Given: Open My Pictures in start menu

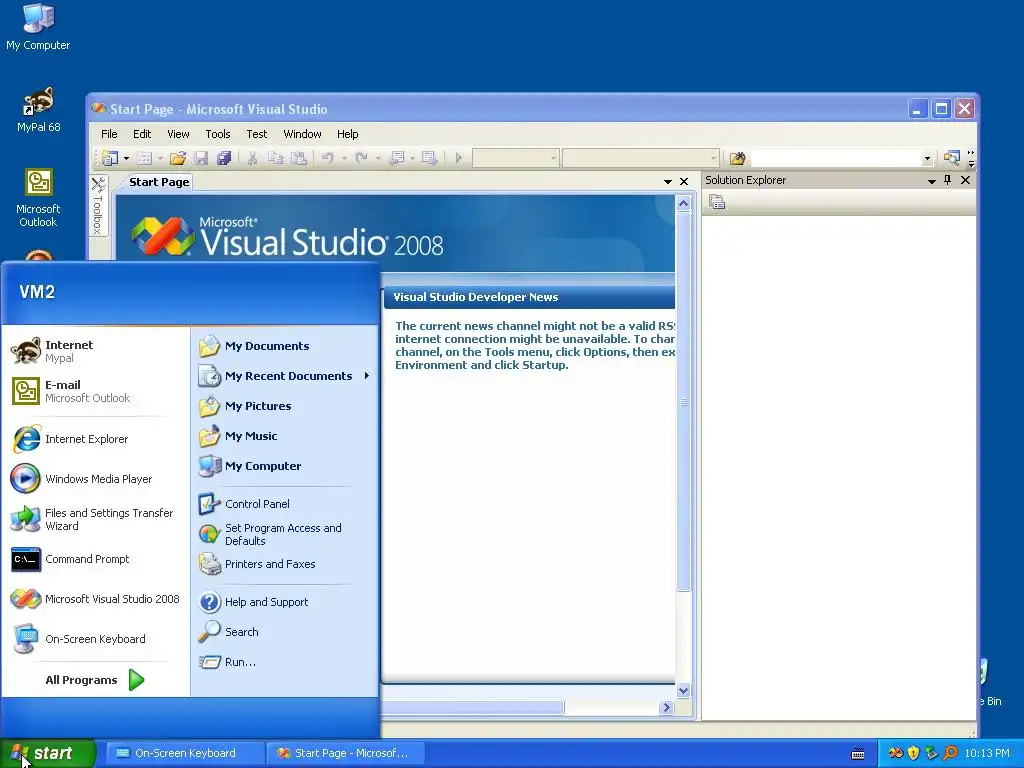Looking at the screenshot, I should pos(285,406).
